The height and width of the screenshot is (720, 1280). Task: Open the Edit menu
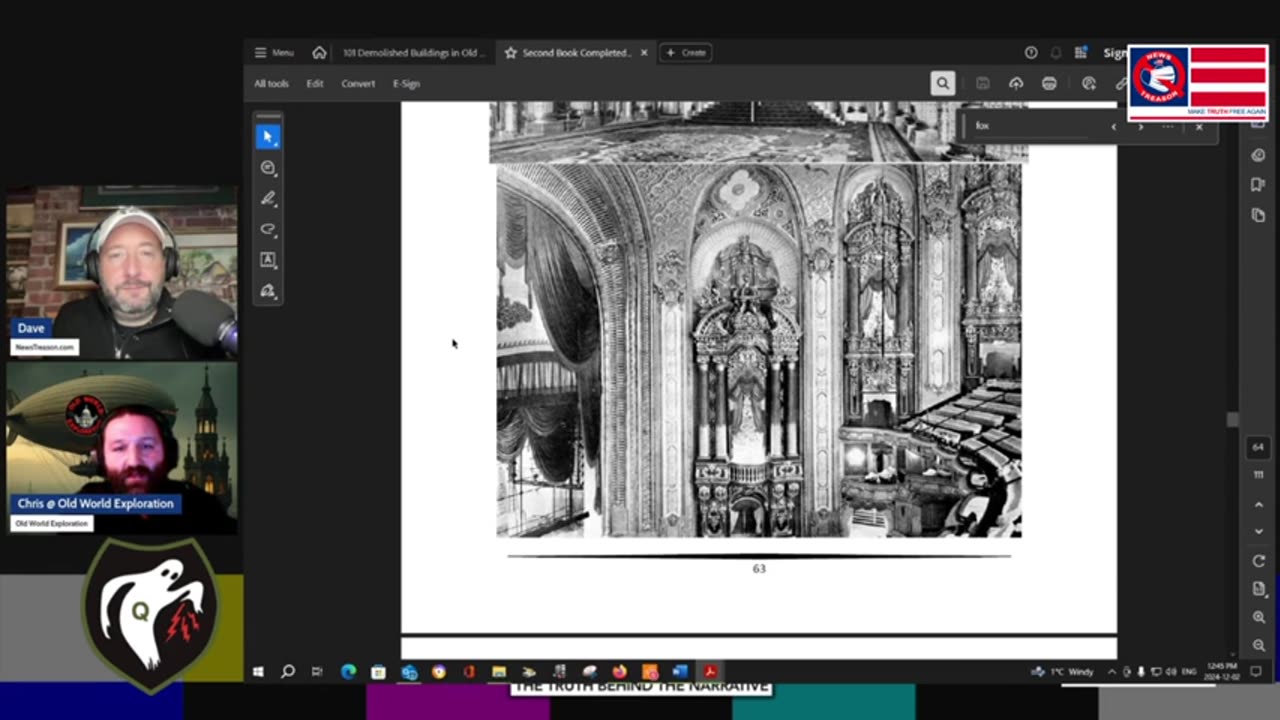(x=315, y=84)
